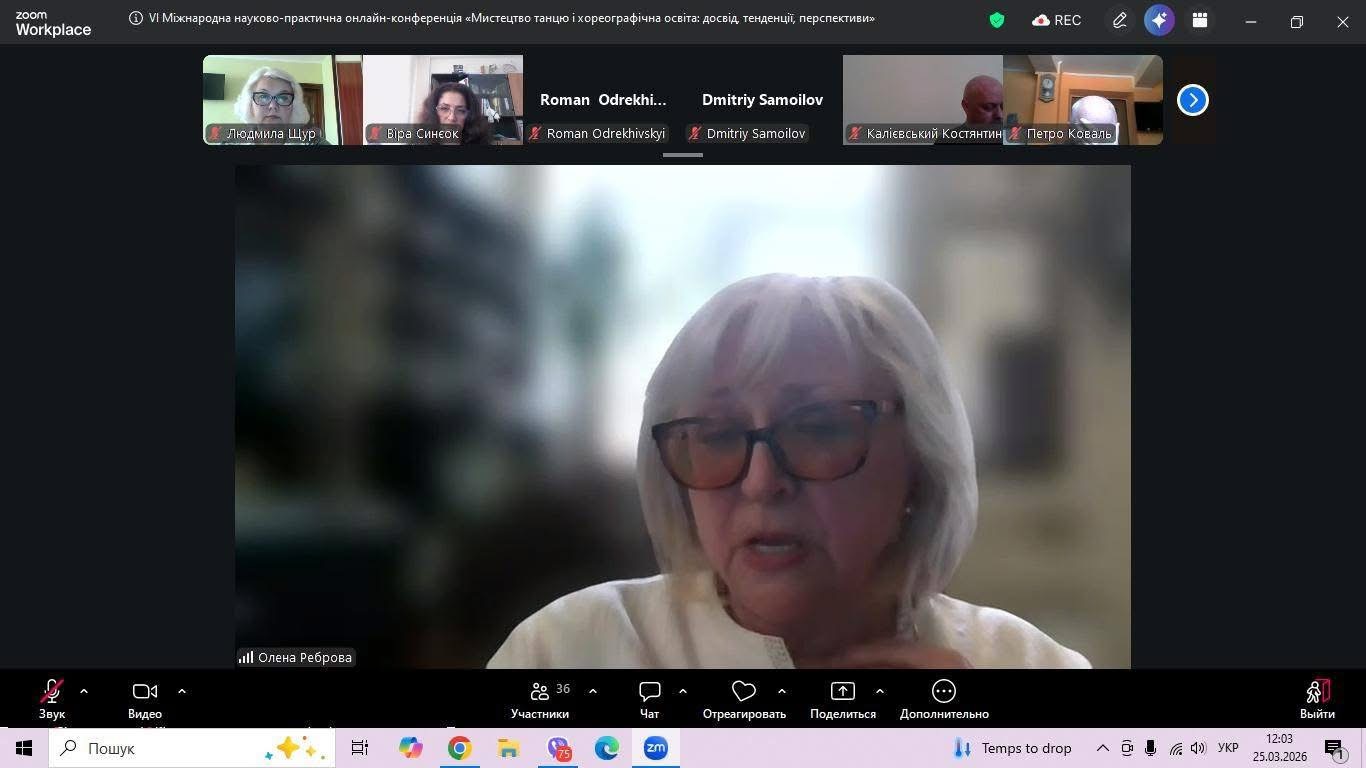This screenshot has height=768, width=1366.
Task: Leave the meeting with Выйти
Action: pos(1317,700)
